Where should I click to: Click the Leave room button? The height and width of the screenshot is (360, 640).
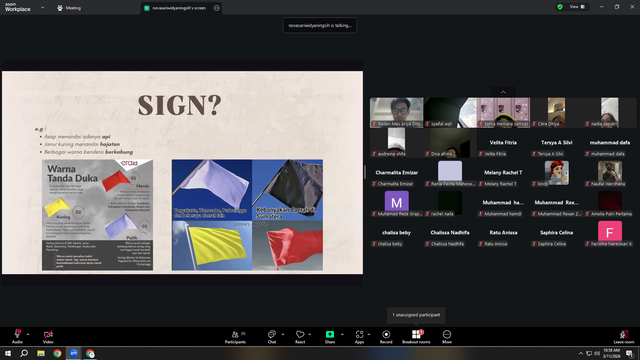624,337
